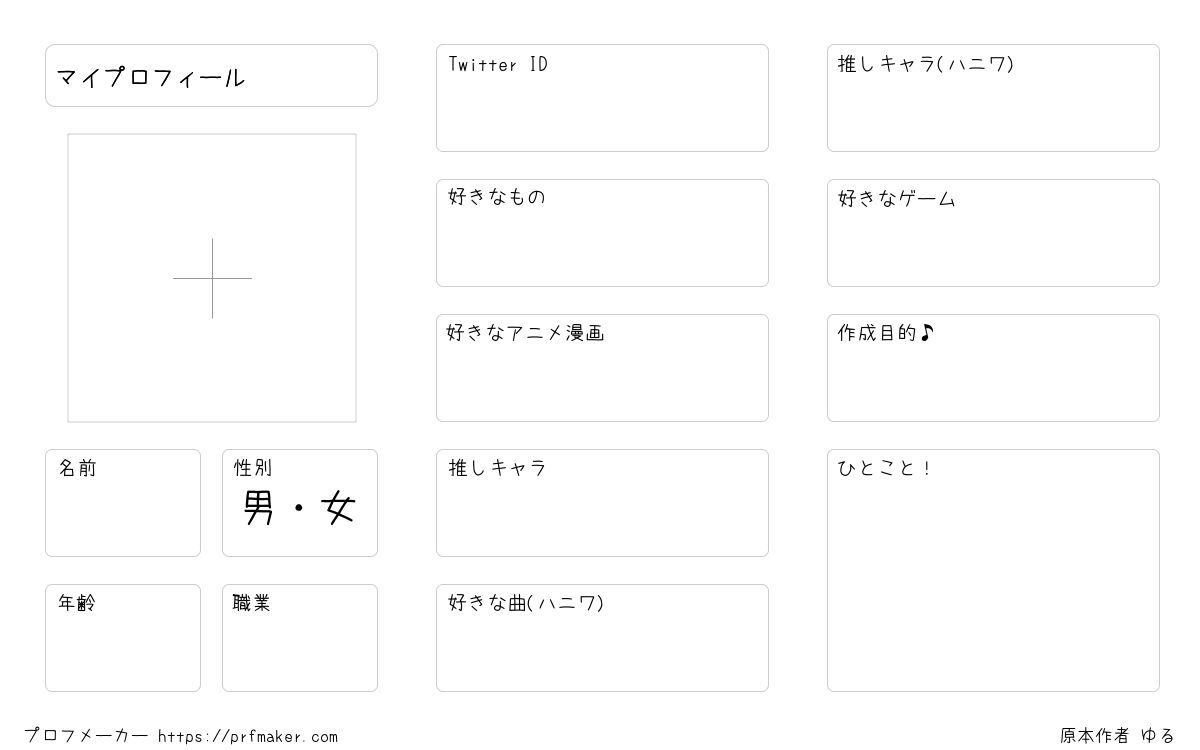The height and width of the screenshot is (750, 1200).
Task: Click the 好きな曲(ハニワ) field
Action: [602, 638]
